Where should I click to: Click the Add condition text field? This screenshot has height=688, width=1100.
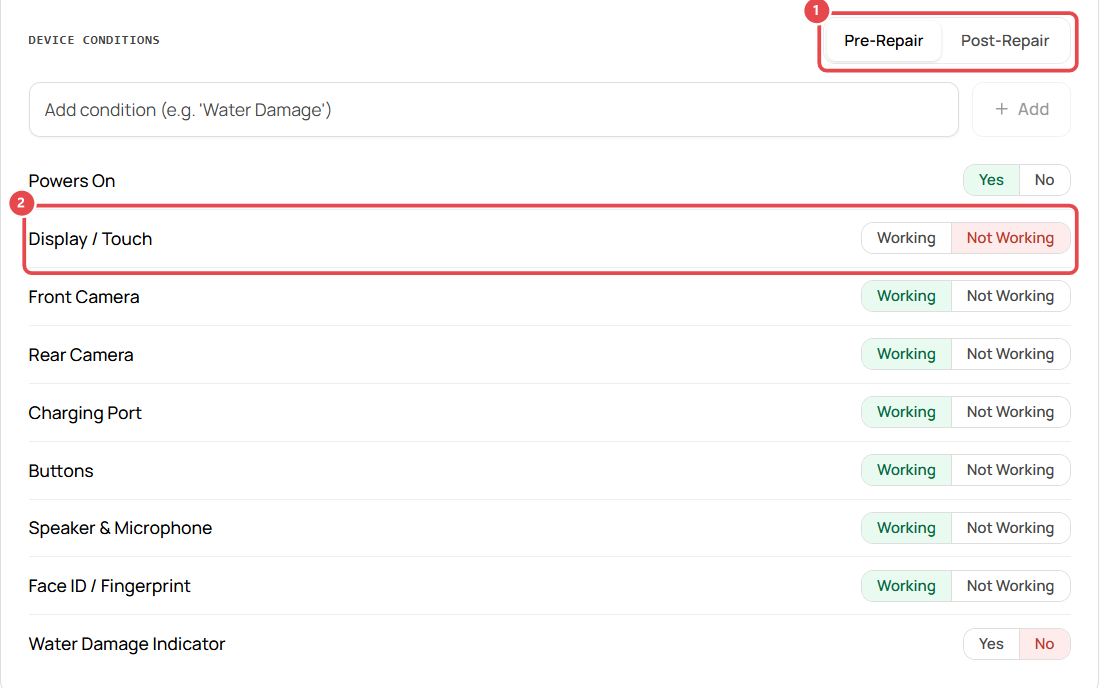click(x=493, y=109)
